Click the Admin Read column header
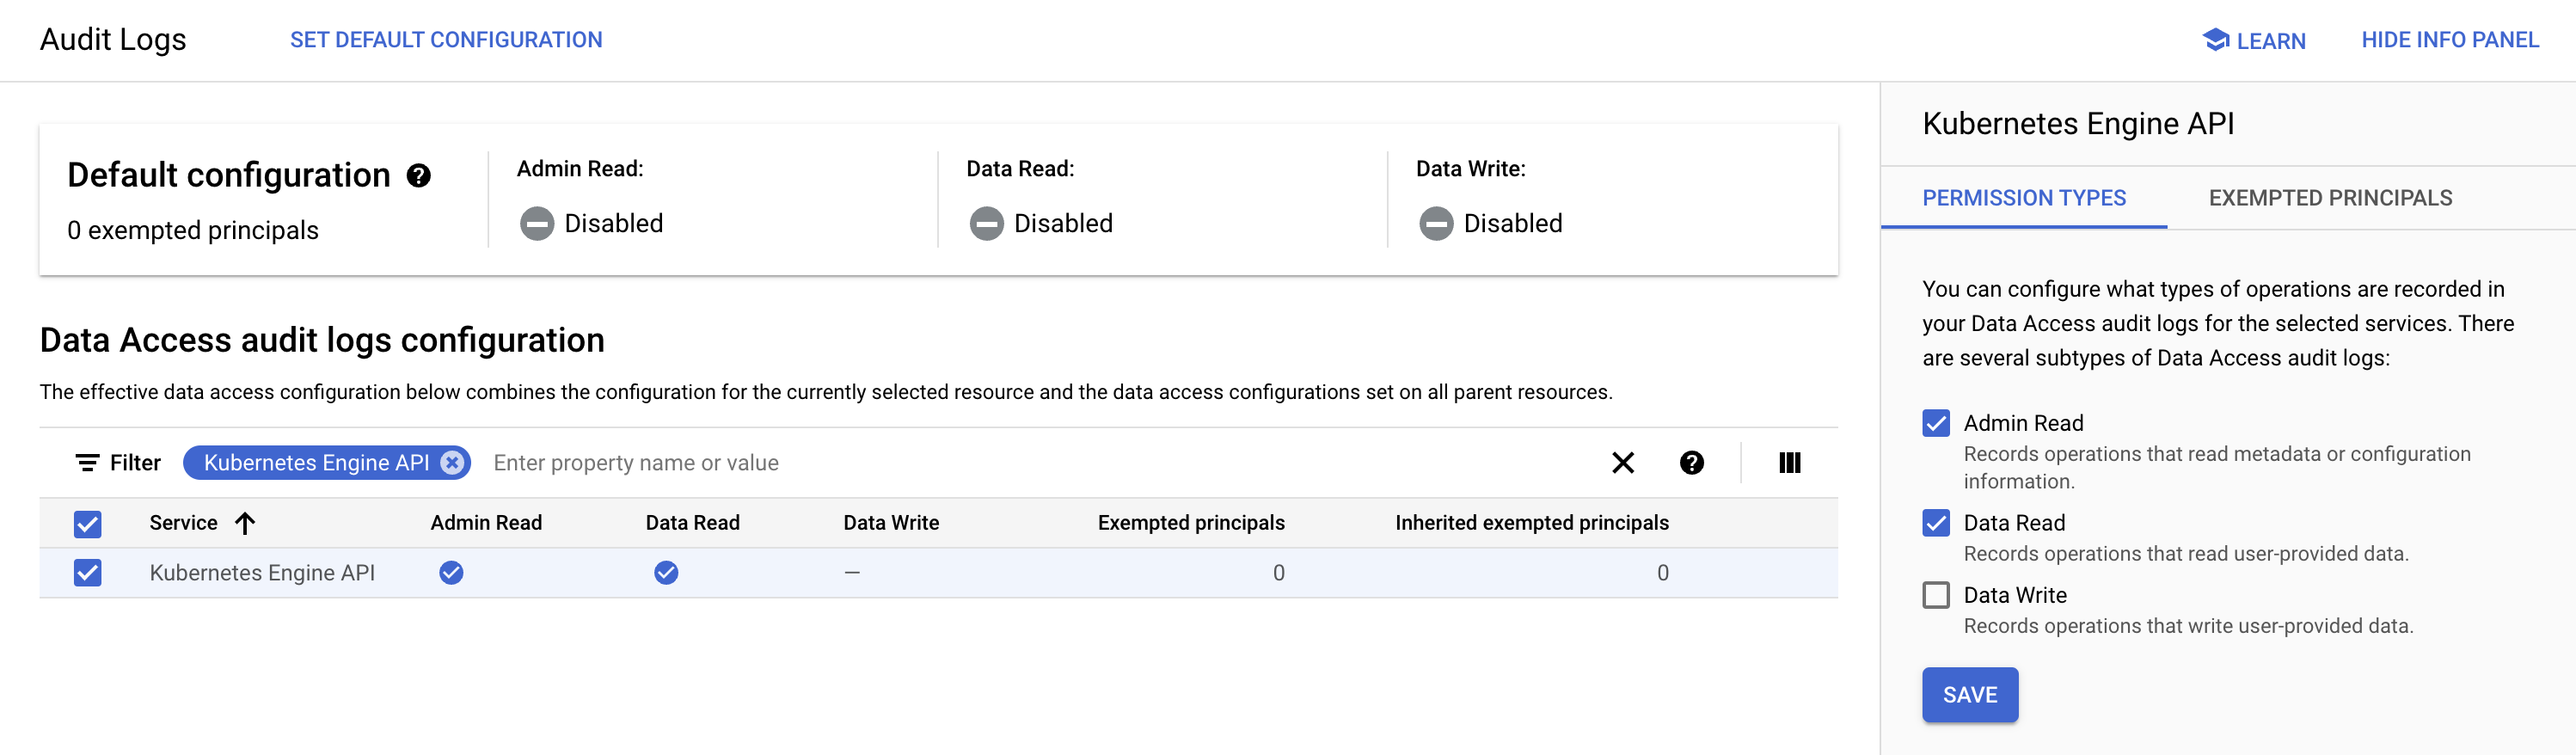 point(486,523)
